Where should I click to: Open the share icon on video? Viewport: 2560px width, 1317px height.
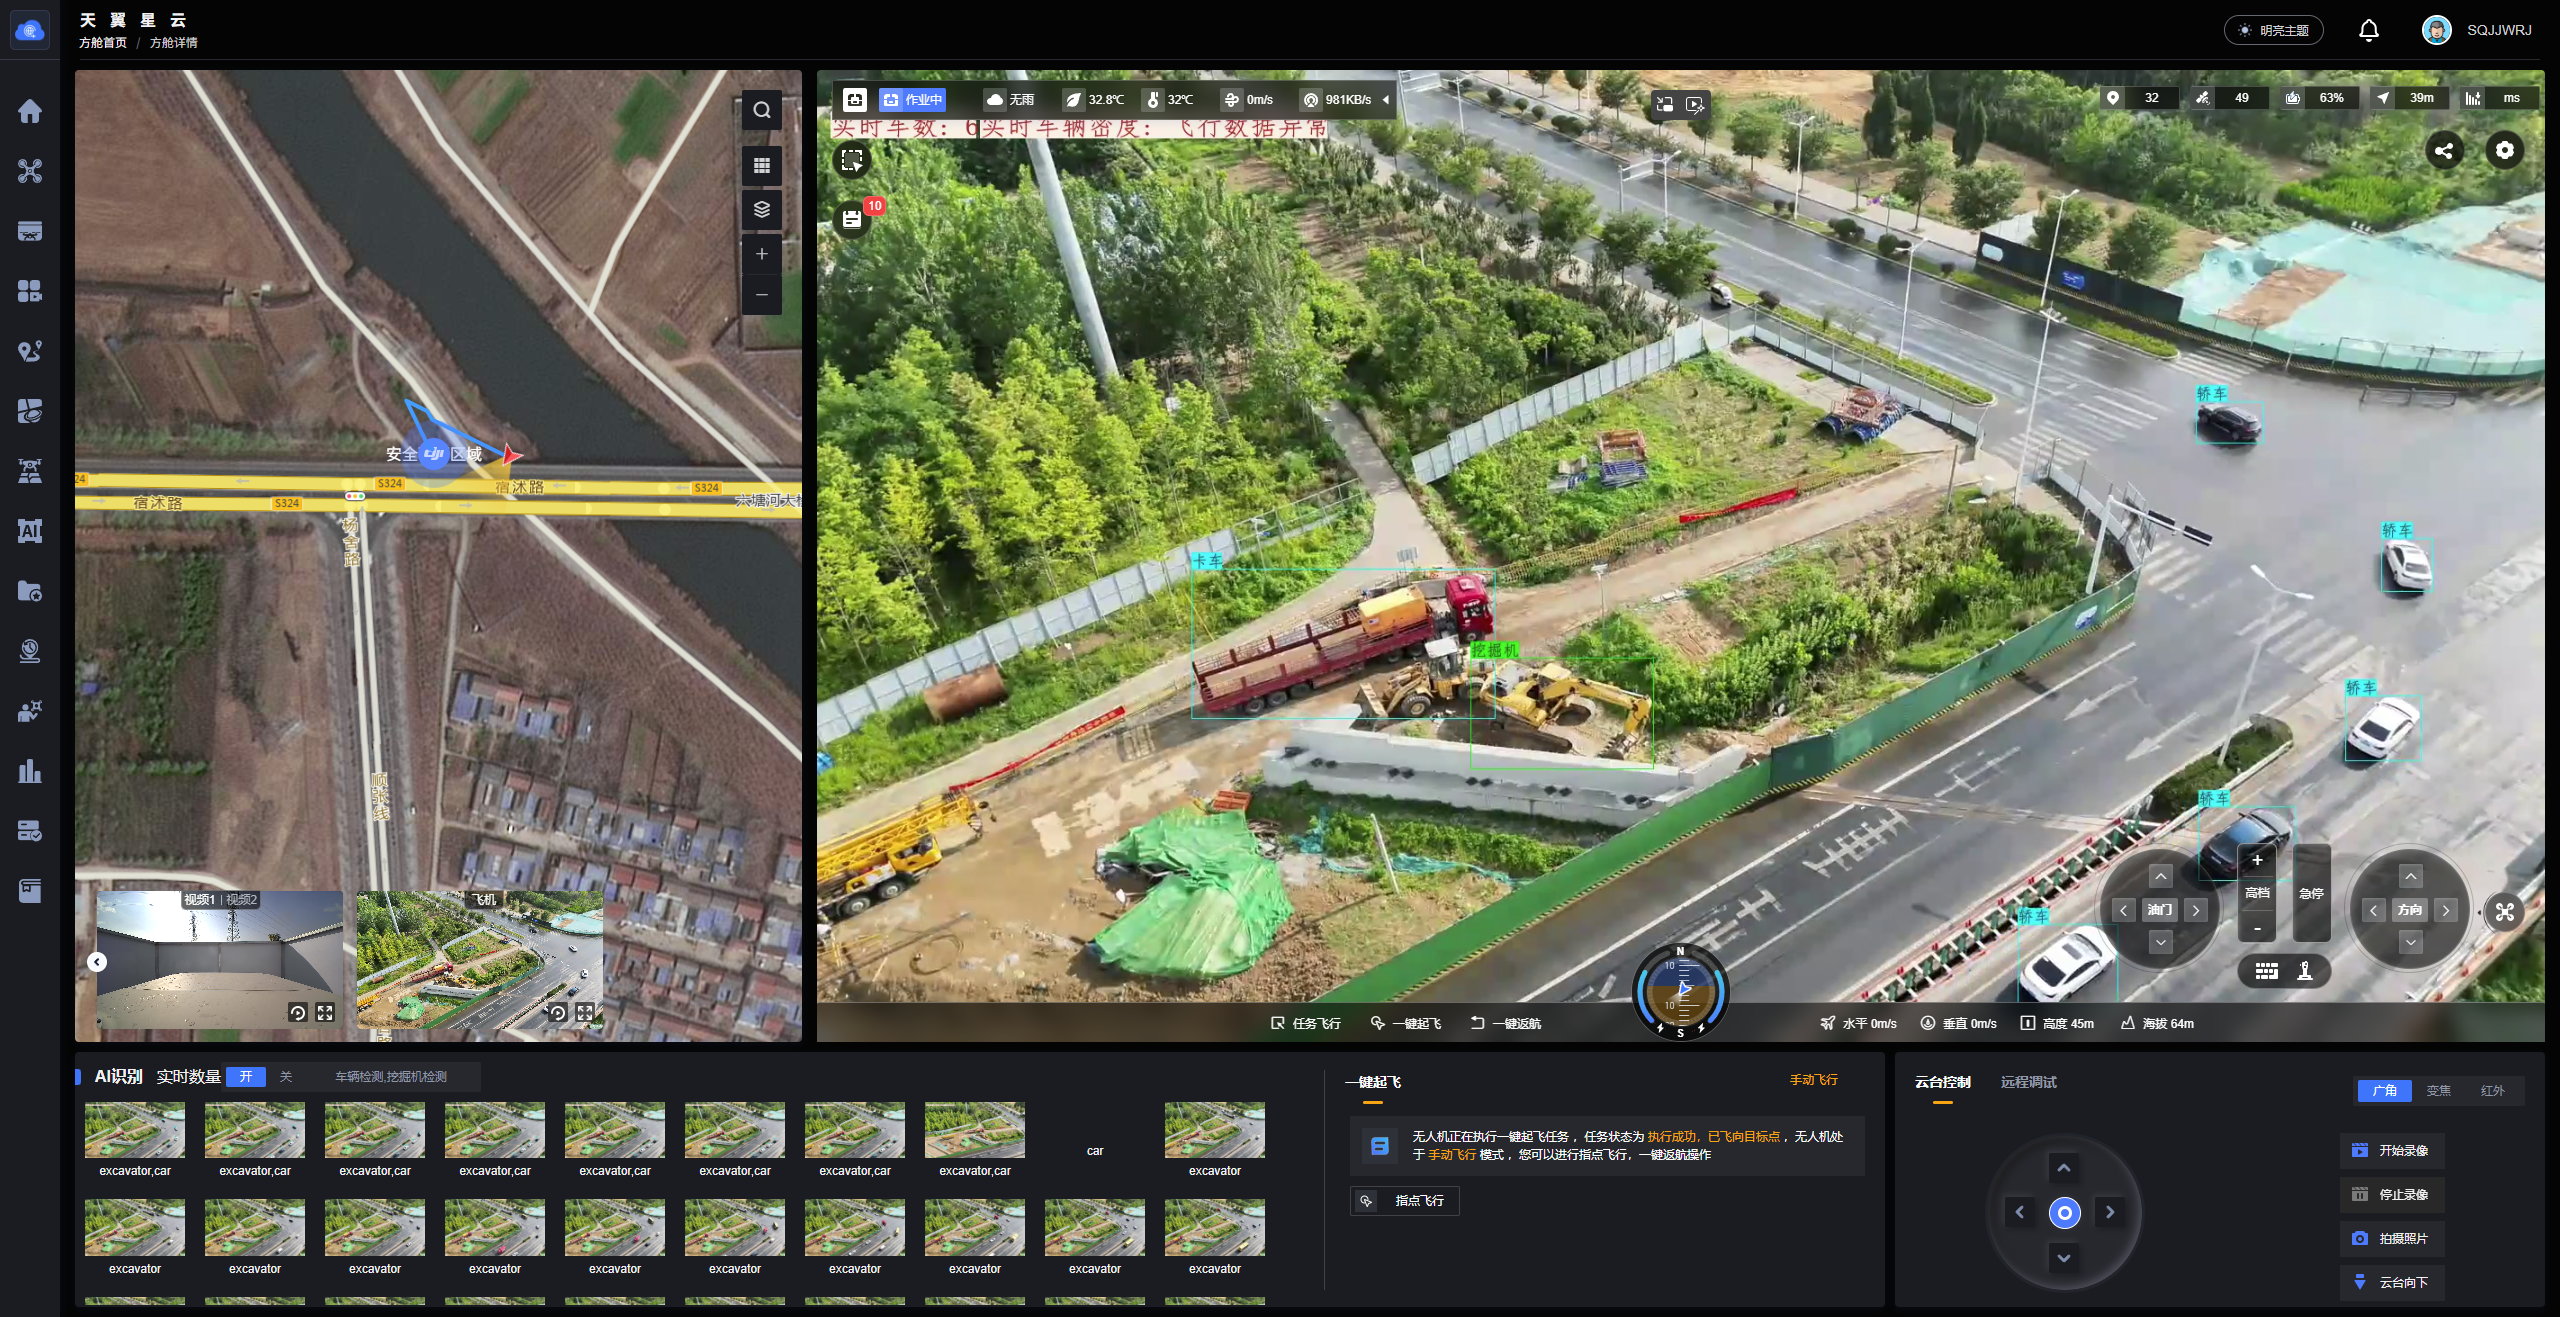pos(2444,151)
